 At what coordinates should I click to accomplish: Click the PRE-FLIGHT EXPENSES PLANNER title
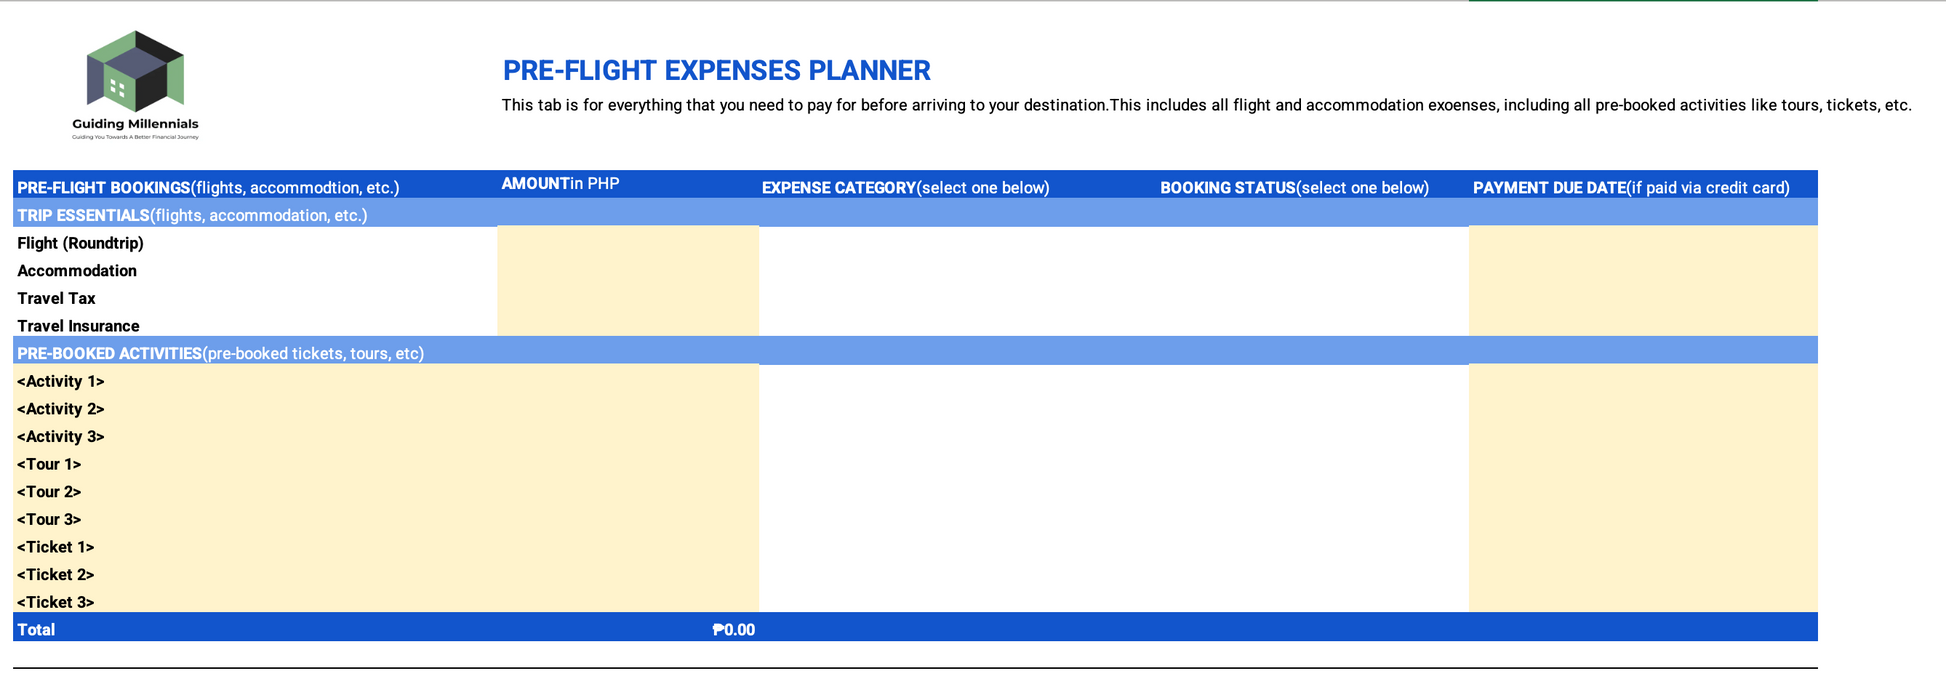tap(716, 70)
